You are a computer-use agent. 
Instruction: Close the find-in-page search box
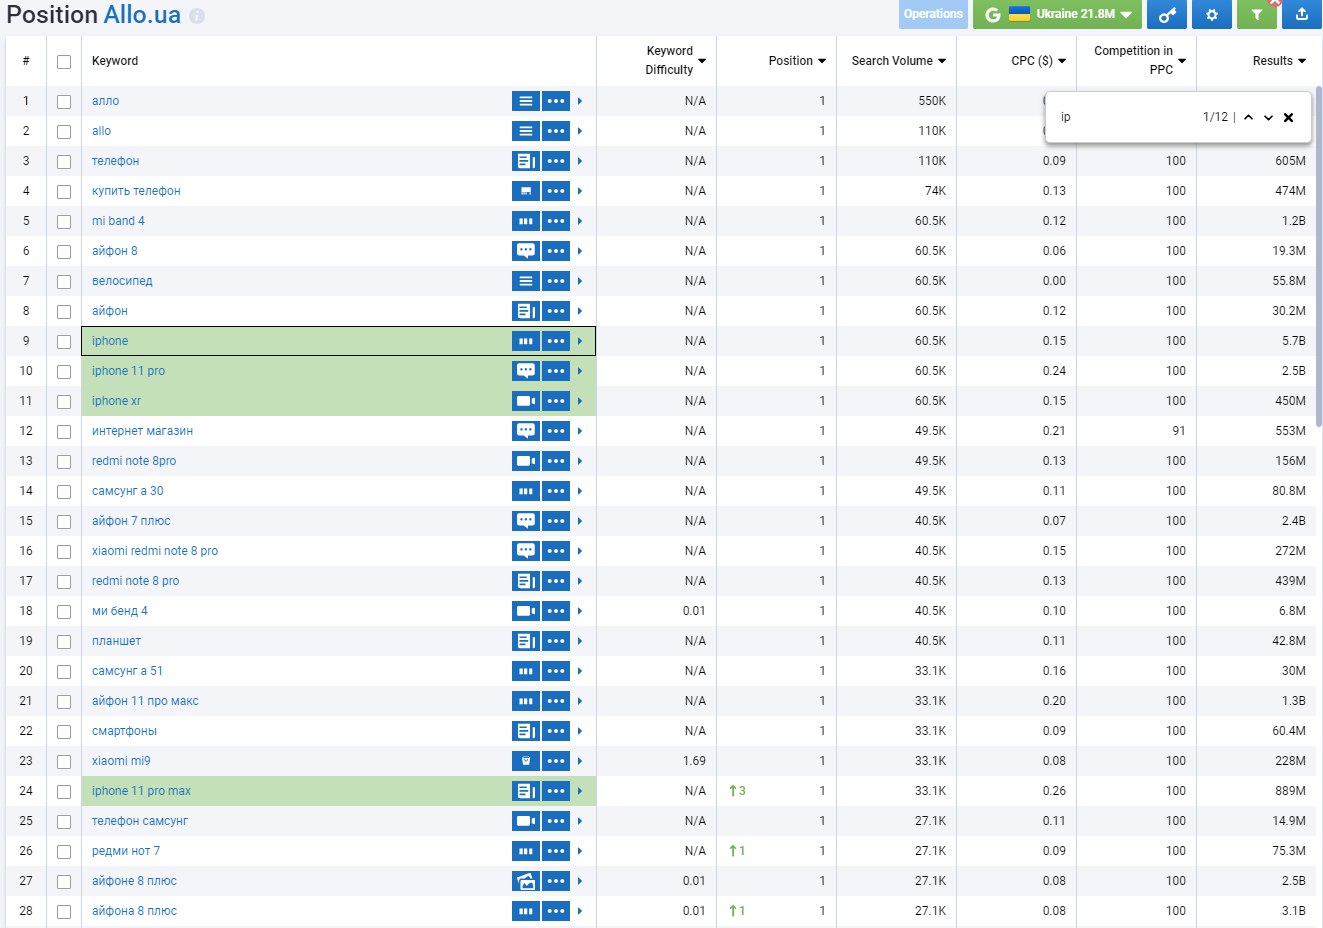click(x=1289, y=117)
